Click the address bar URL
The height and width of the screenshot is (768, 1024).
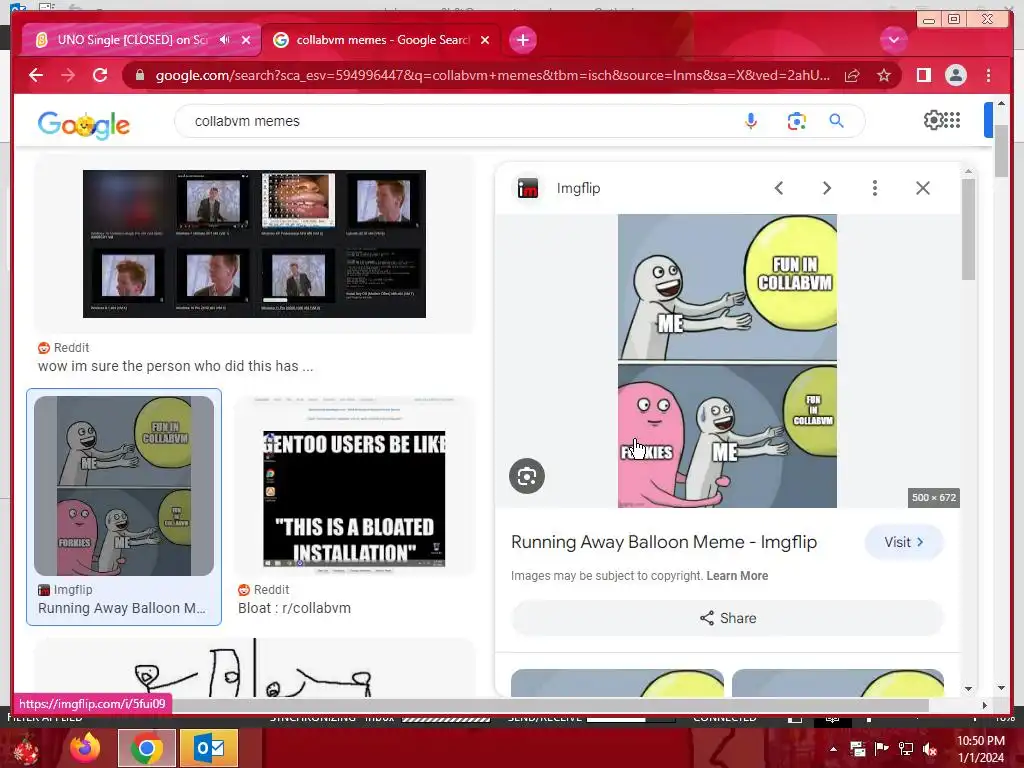pyautogui.click(x=492, y=75)
